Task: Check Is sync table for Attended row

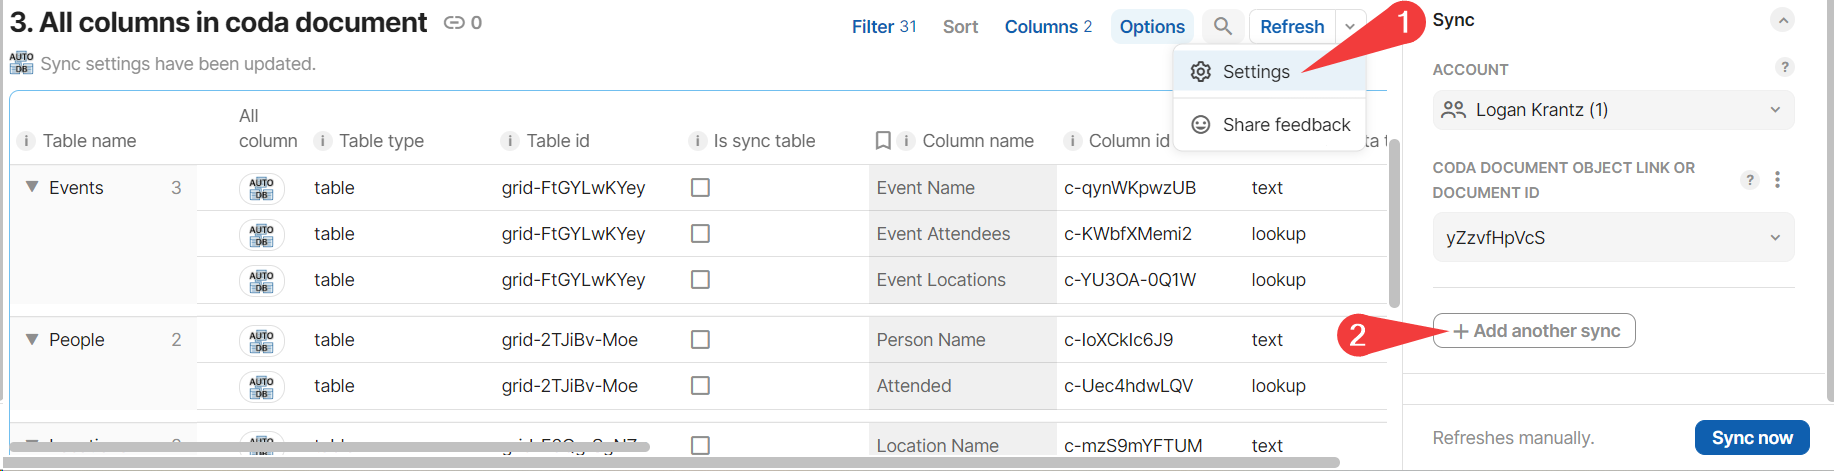Action: click(701, 386)
